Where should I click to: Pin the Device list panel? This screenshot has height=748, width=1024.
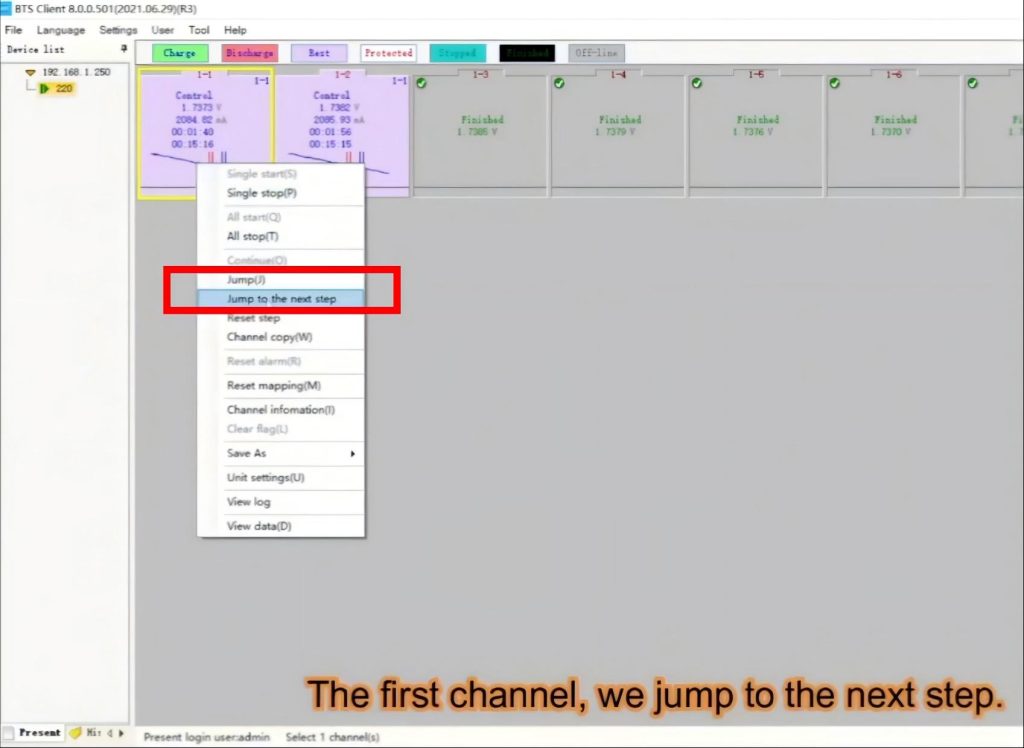coord(123,49)
